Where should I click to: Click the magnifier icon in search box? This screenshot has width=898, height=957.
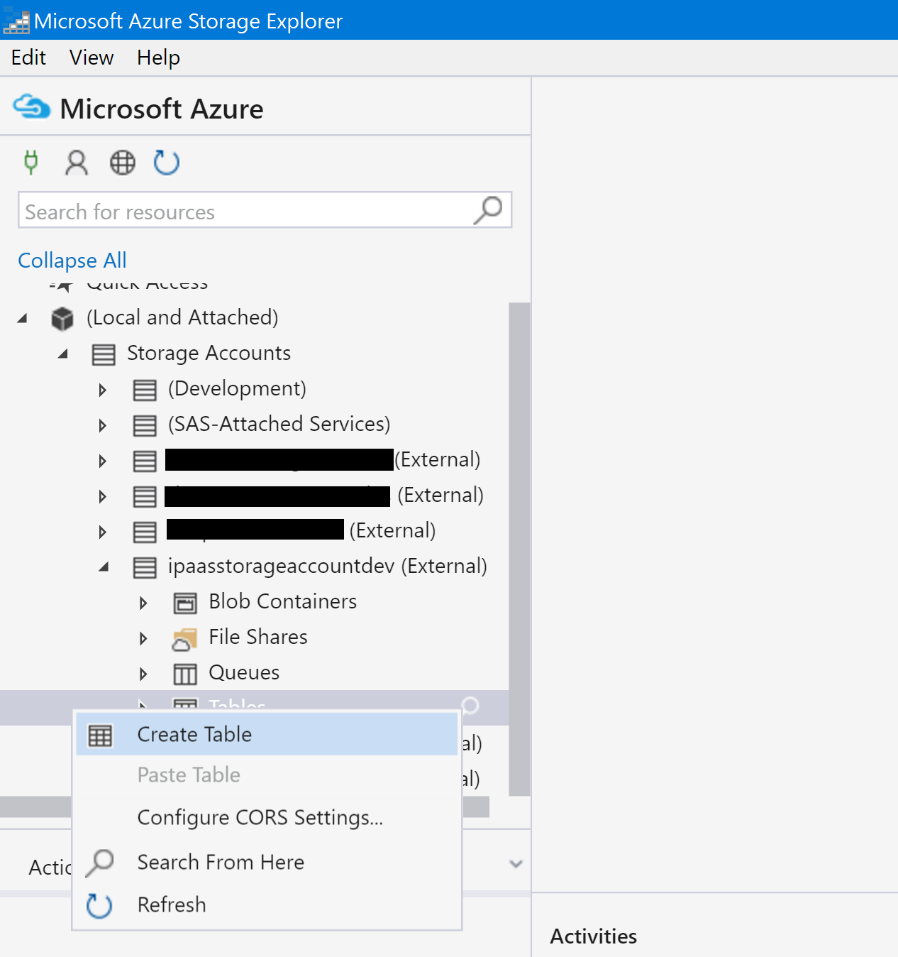[488, 211]
